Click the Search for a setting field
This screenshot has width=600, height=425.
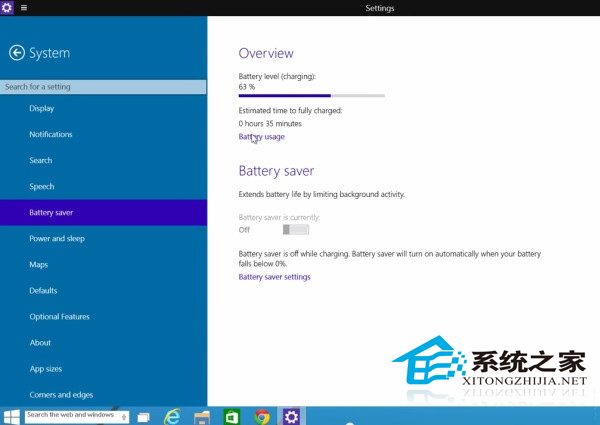(103, 87)
